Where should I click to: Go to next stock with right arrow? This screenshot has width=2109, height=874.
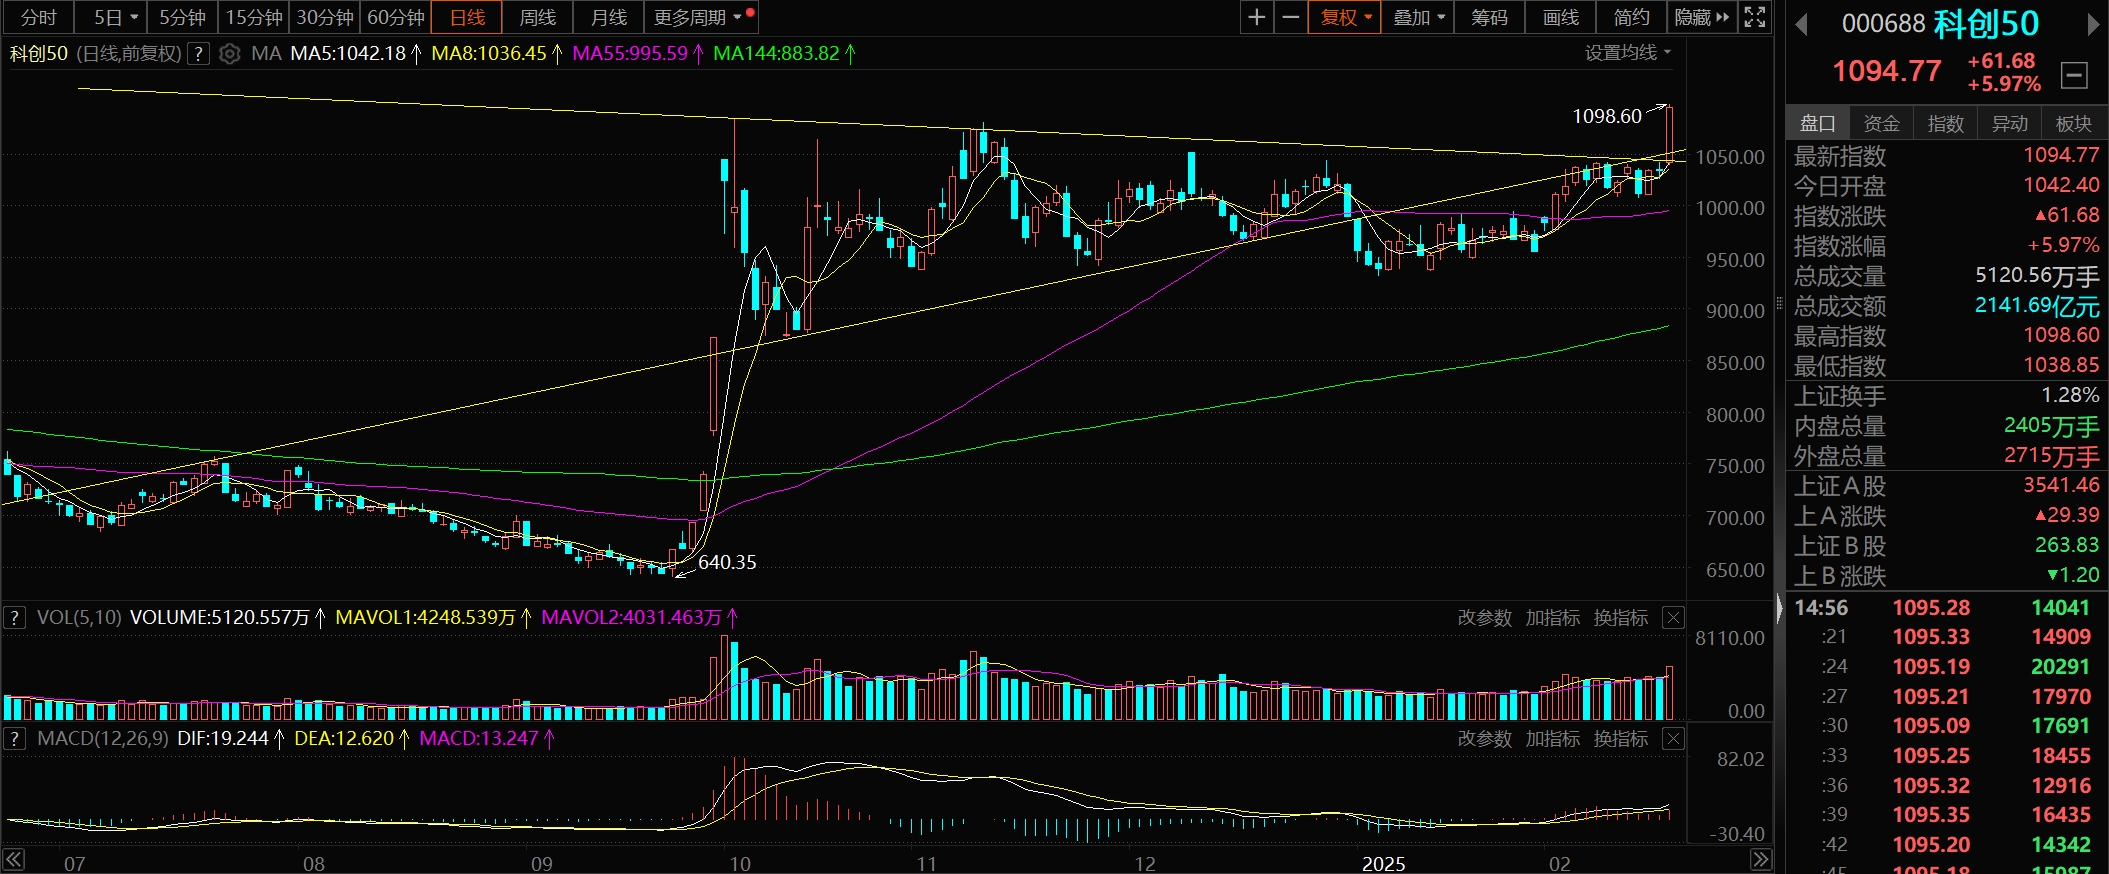(2093, 24)
